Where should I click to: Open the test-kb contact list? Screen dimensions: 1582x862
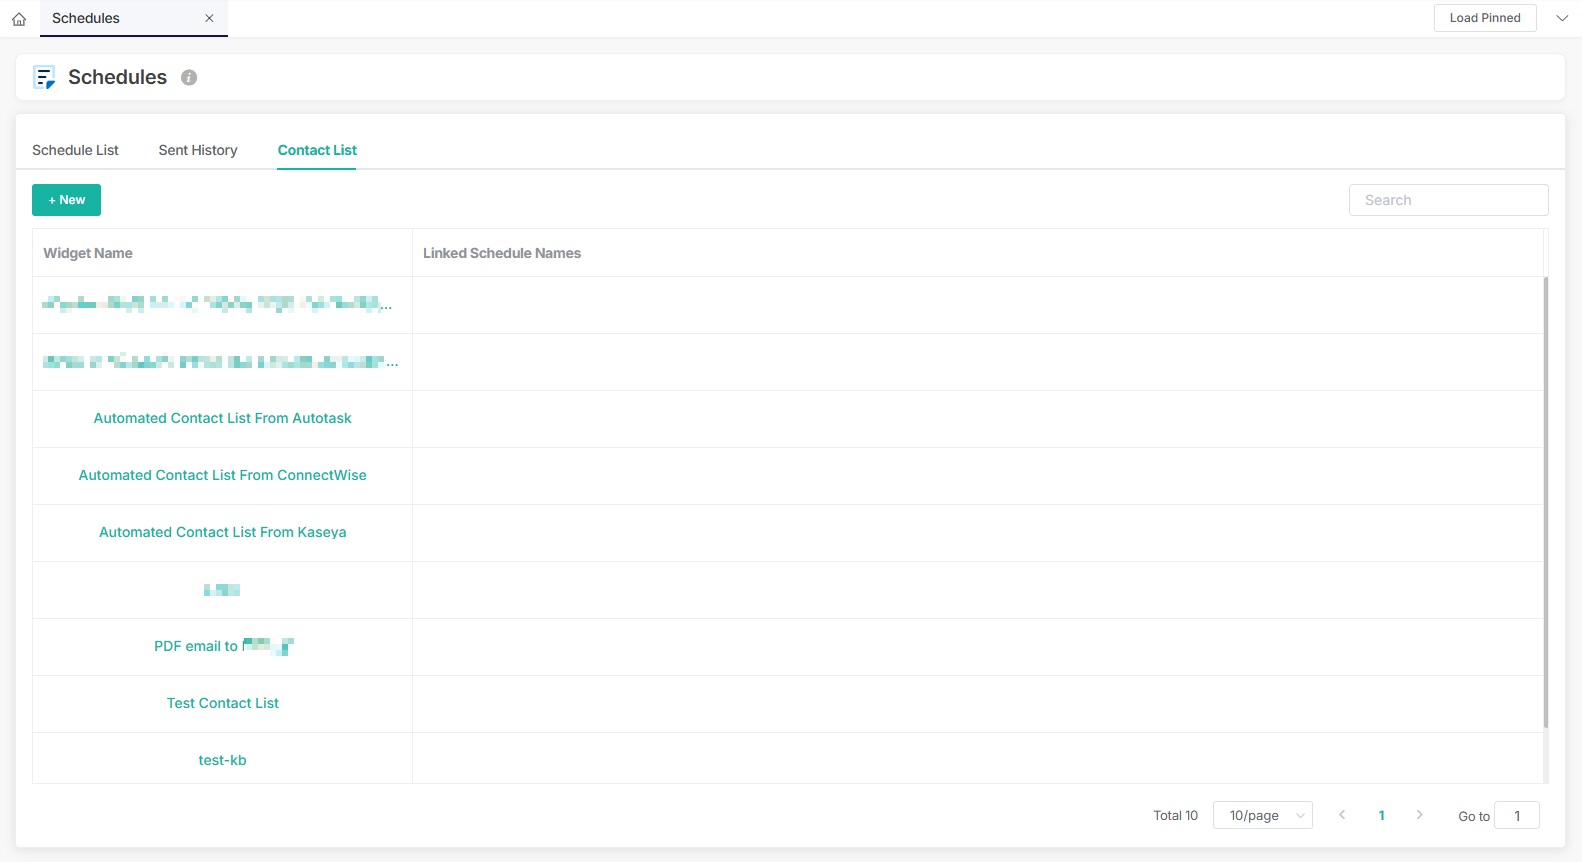click(222, 760)
